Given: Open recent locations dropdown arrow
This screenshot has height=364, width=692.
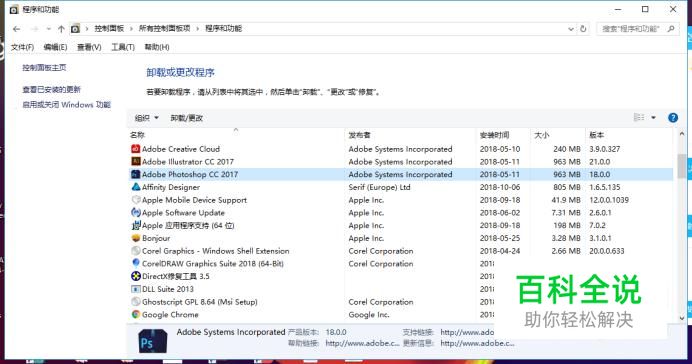Looking at the screenshot, I should pyautogui.click(x=49, y=29).
